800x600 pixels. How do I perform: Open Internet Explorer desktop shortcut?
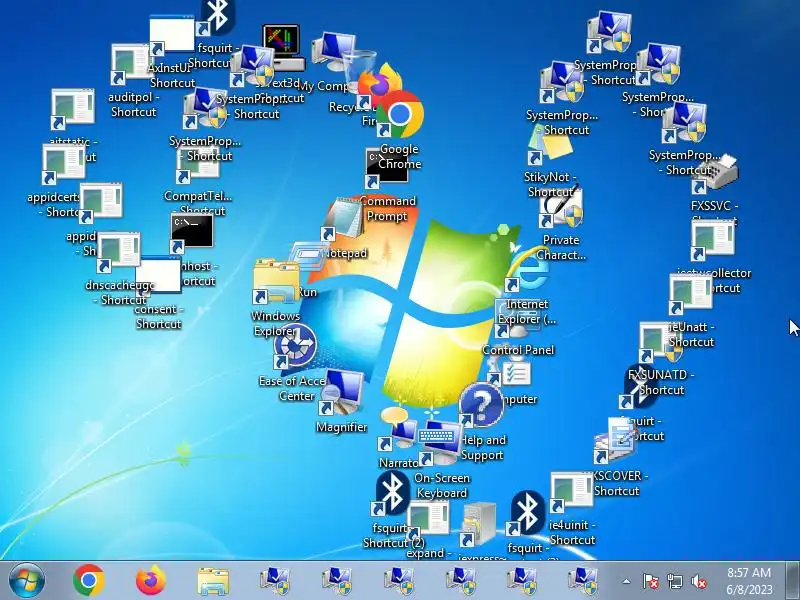(527, 270)
